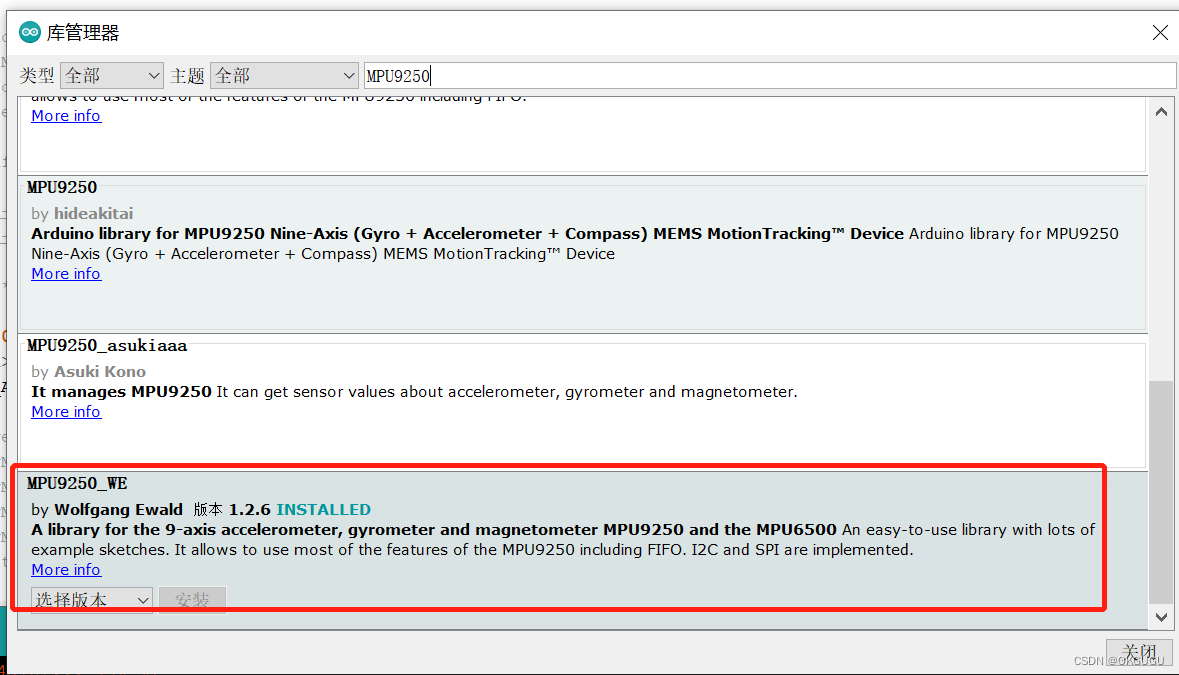1179x675 pixels.
Task: Open More info link for MPU9250_WE library
Action: (66, 570)
